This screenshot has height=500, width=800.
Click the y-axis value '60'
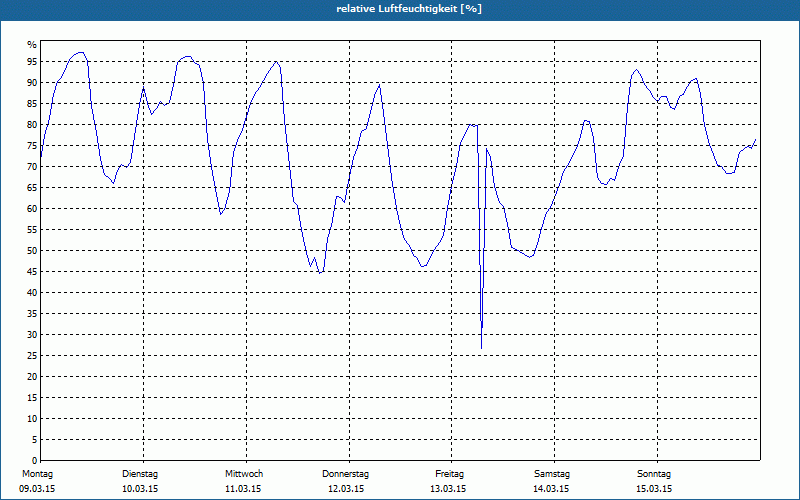click(x=32, y=209)
